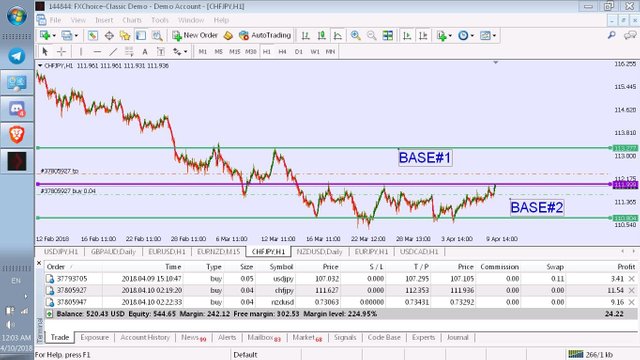The image size is (640, 360).
Task: Open the File menu
Action: 55,20
